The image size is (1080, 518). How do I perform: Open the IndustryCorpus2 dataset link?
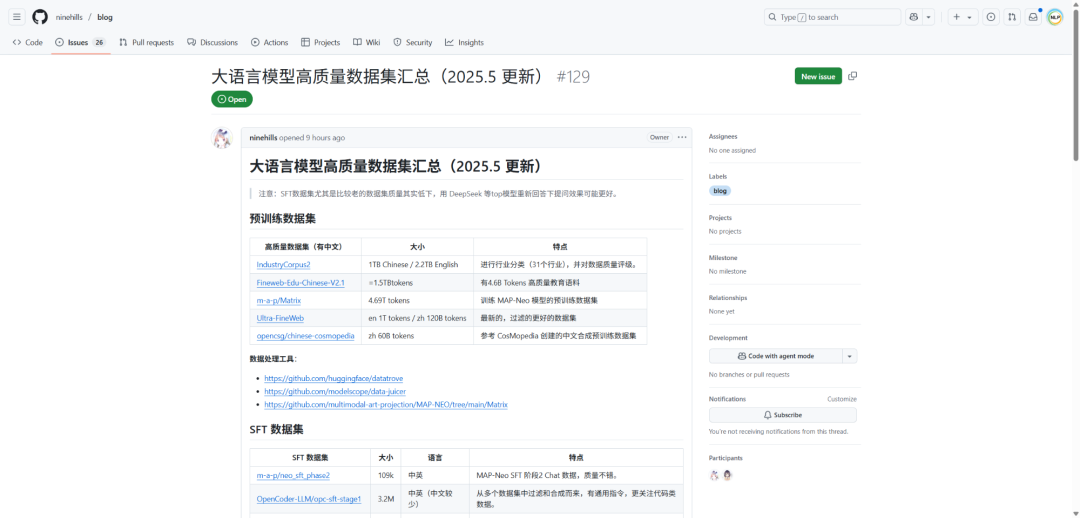coord(284,265)
